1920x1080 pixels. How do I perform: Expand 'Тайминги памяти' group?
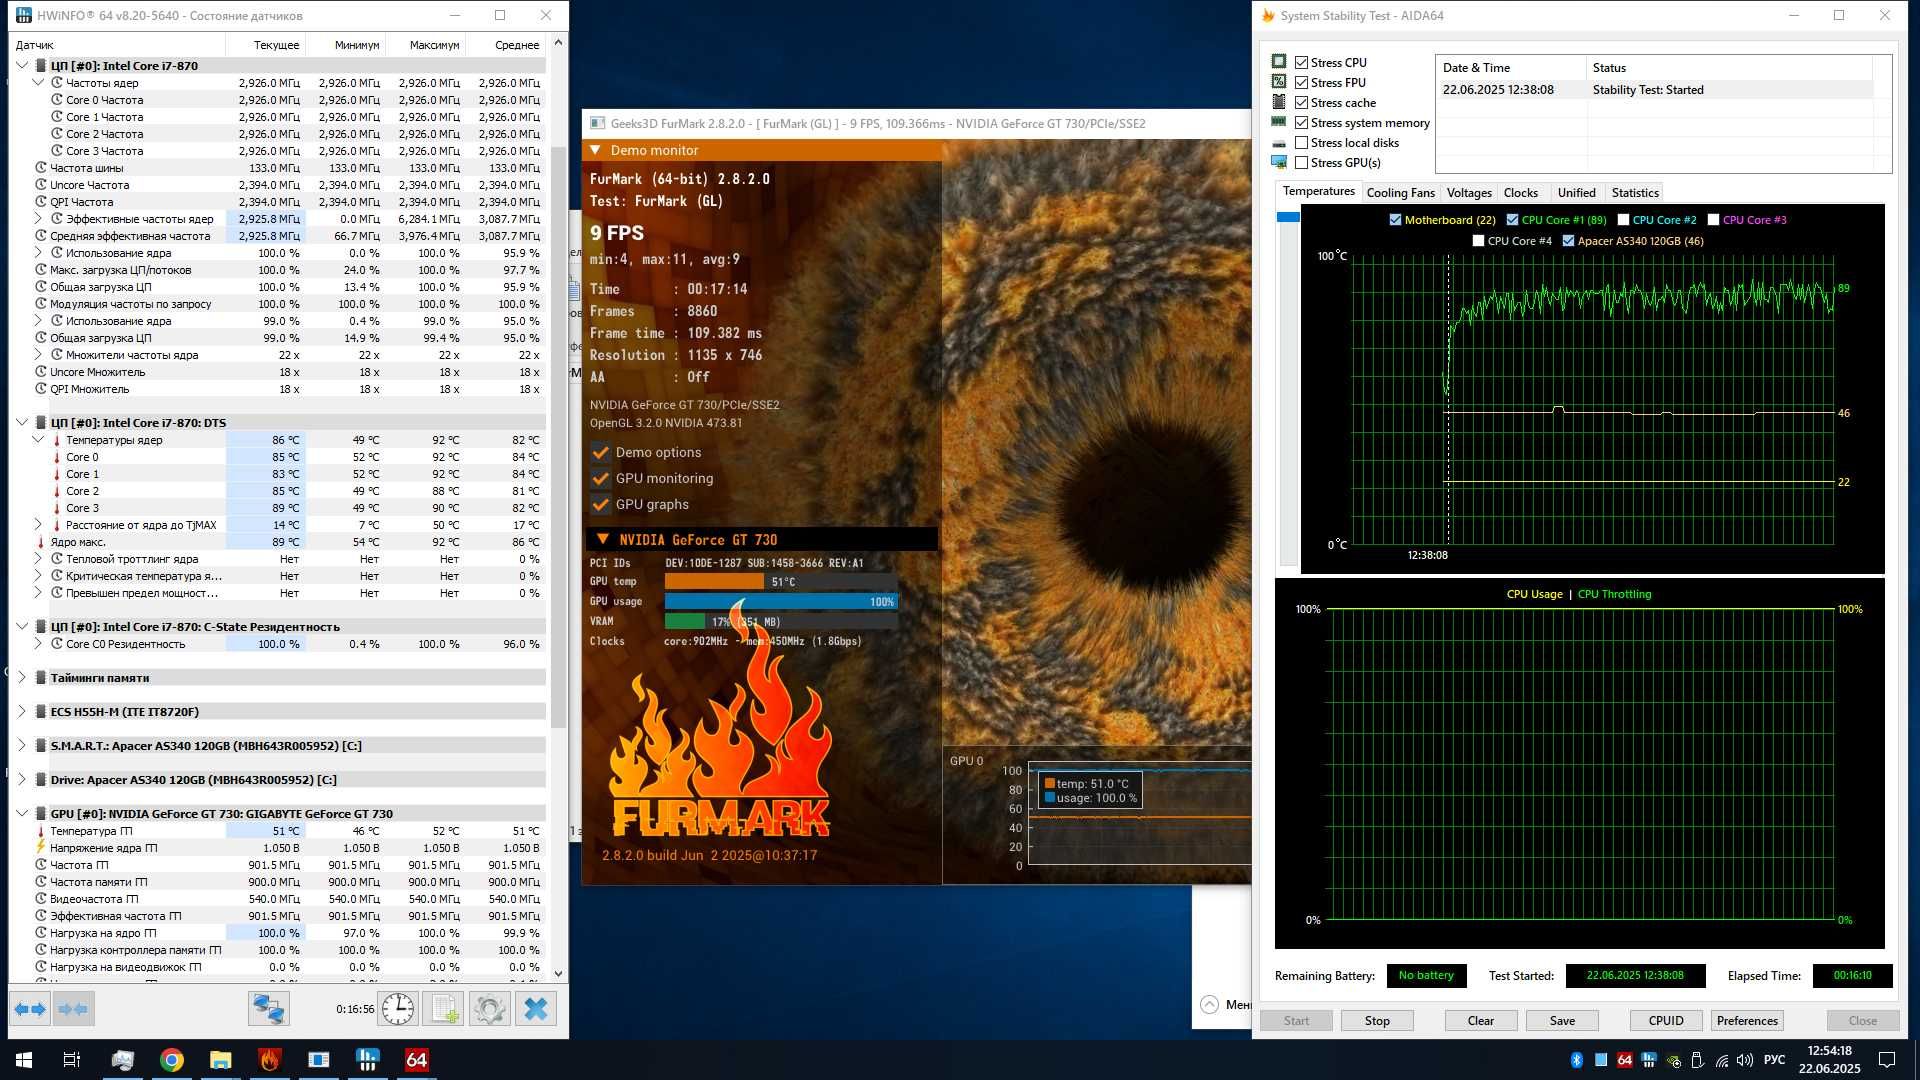tap(22, 677)
